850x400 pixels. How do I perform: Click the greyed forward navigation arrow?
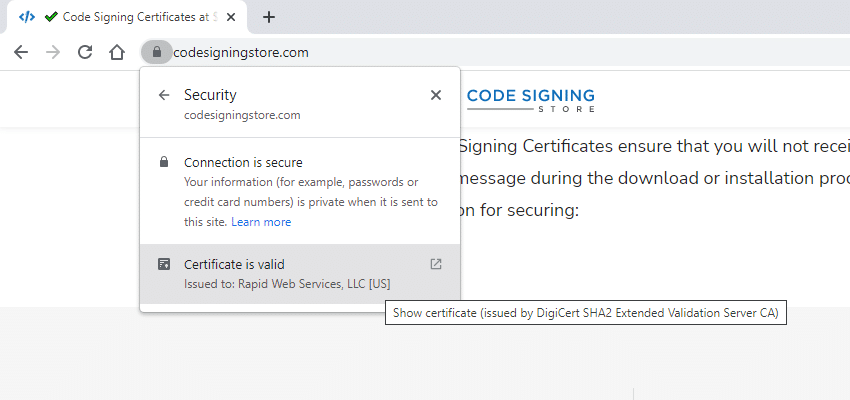click(53, 52)
